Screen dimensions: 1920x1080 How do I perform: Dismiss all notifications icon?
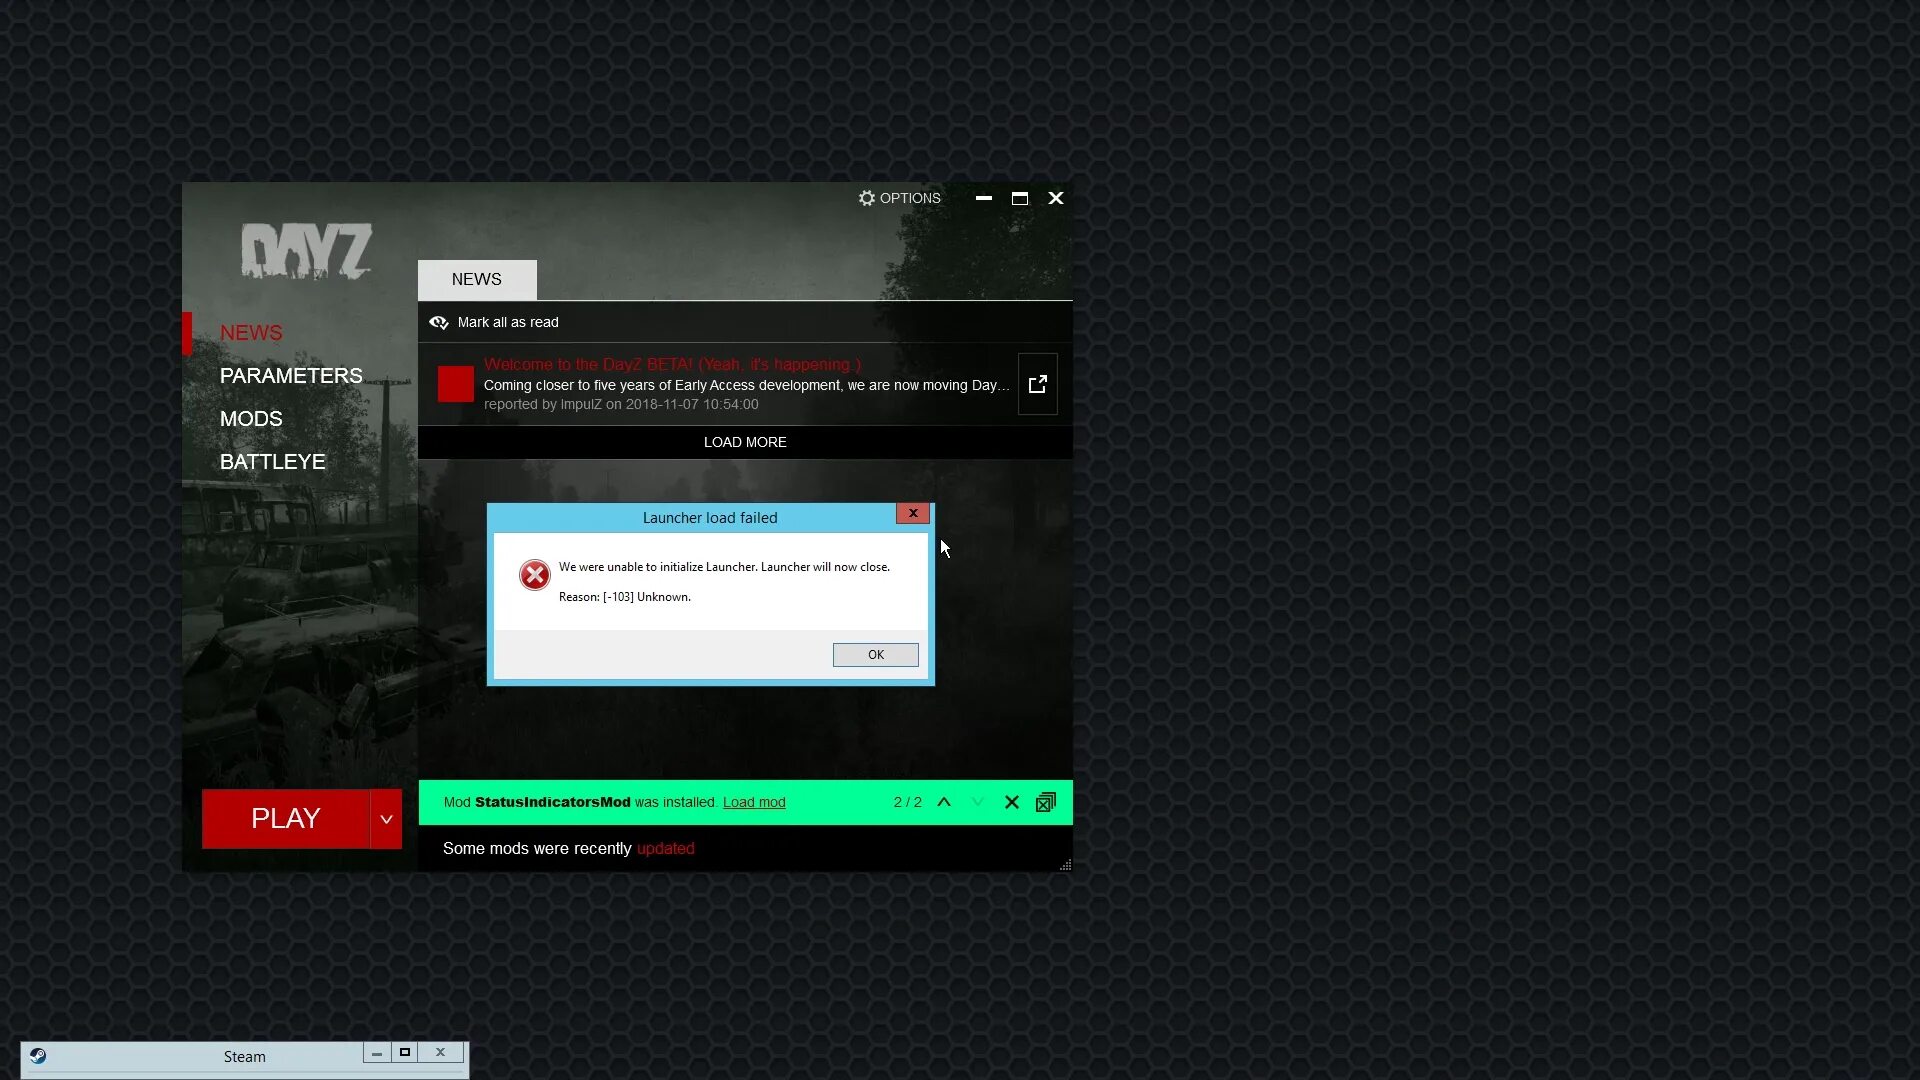tap(1046, 803)
